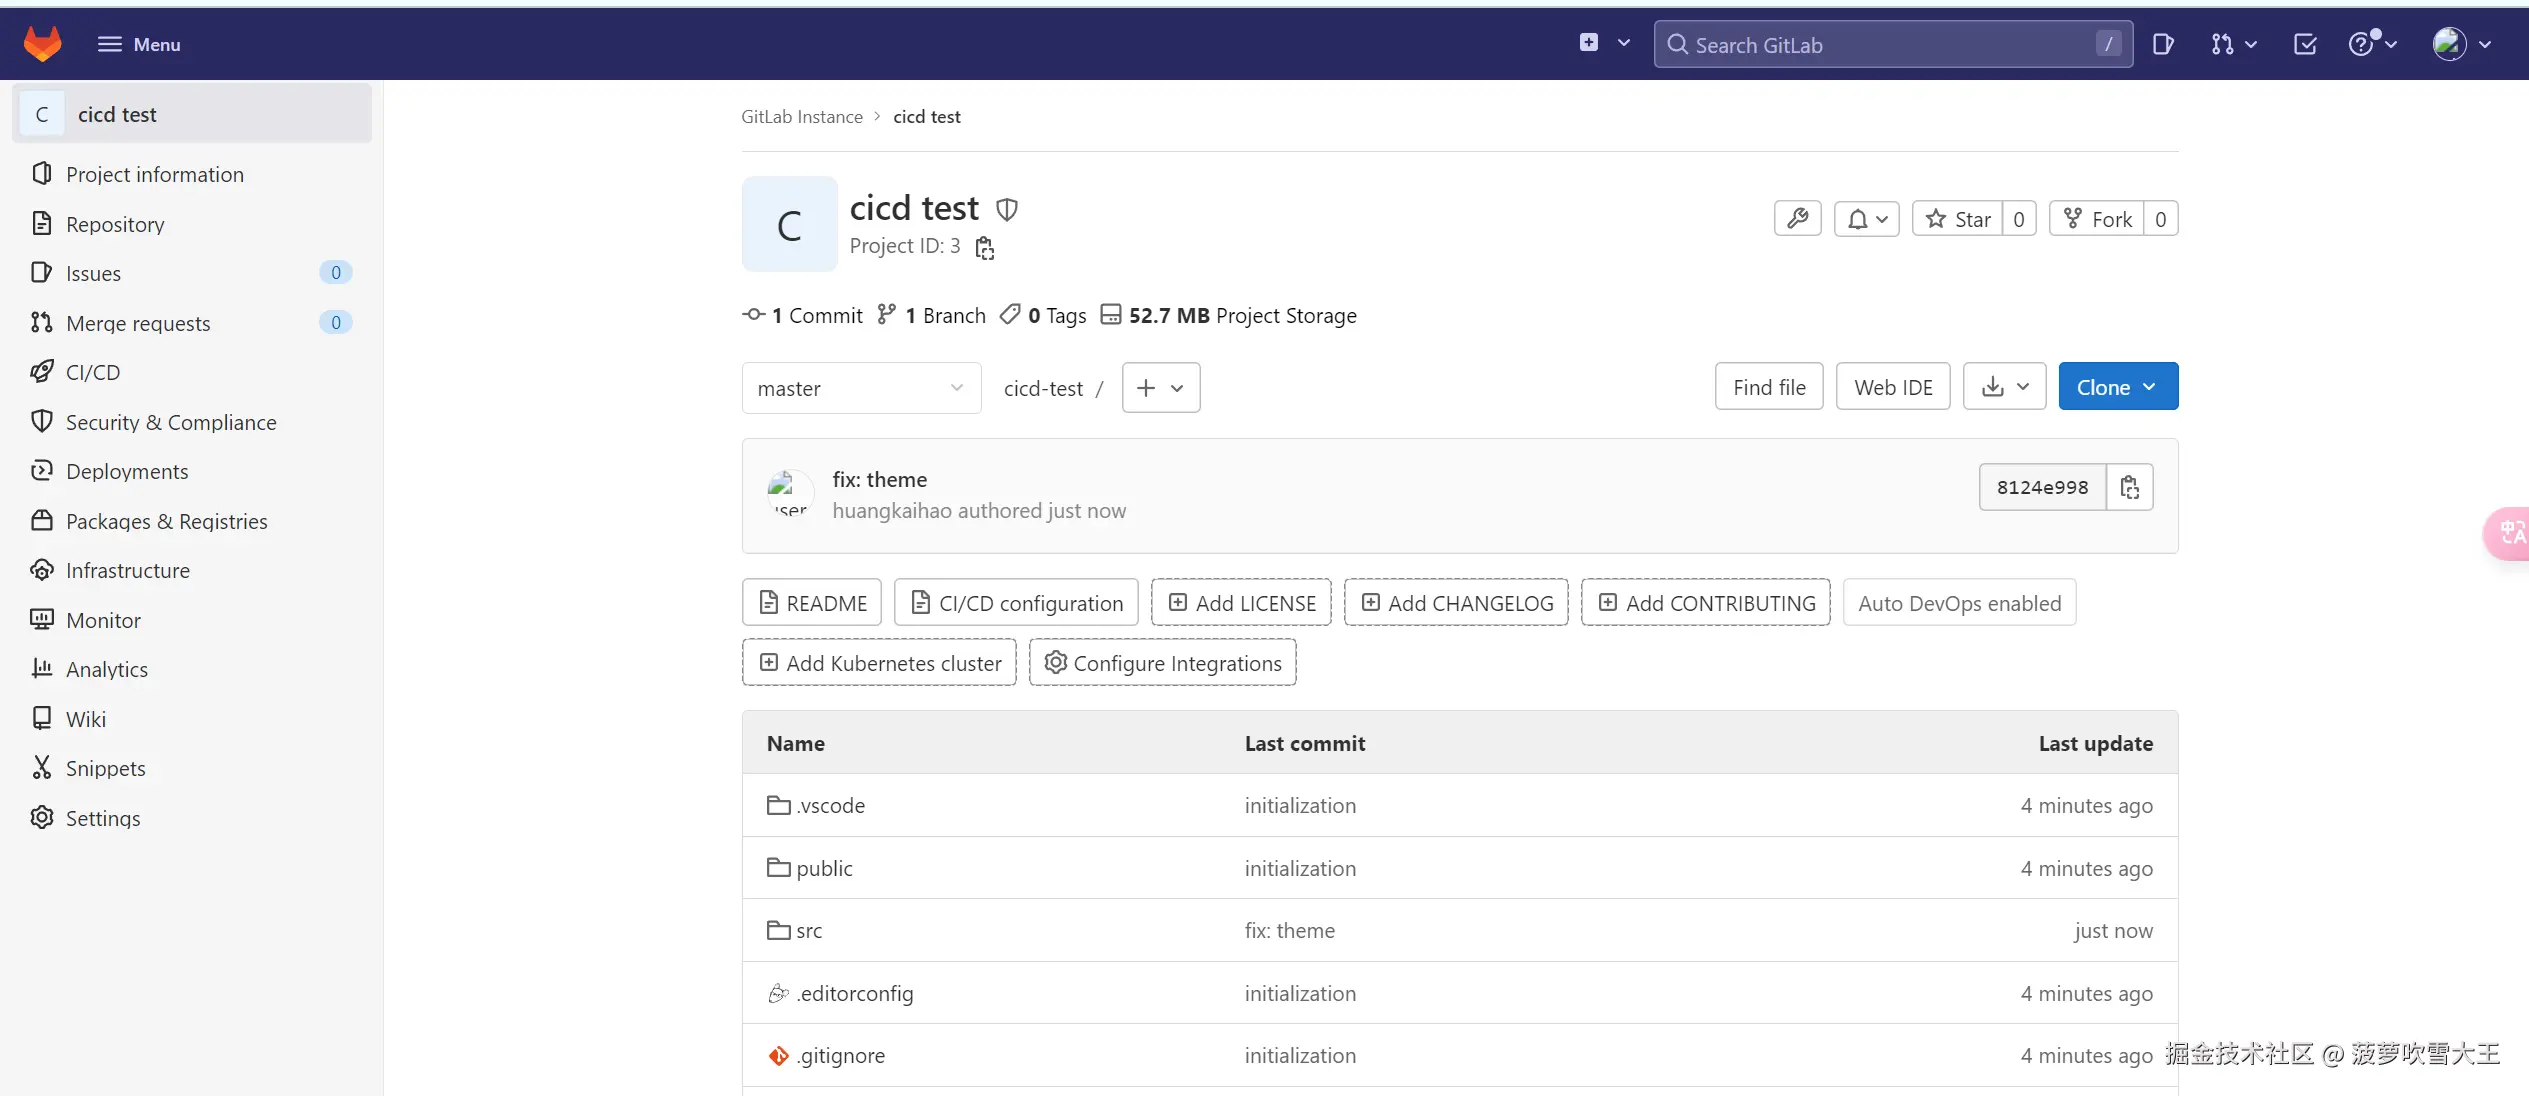The width and height of the screenshot is (2529, 1096).
Task: Open the merge requests top bar dropdown
Action: 2233,44
